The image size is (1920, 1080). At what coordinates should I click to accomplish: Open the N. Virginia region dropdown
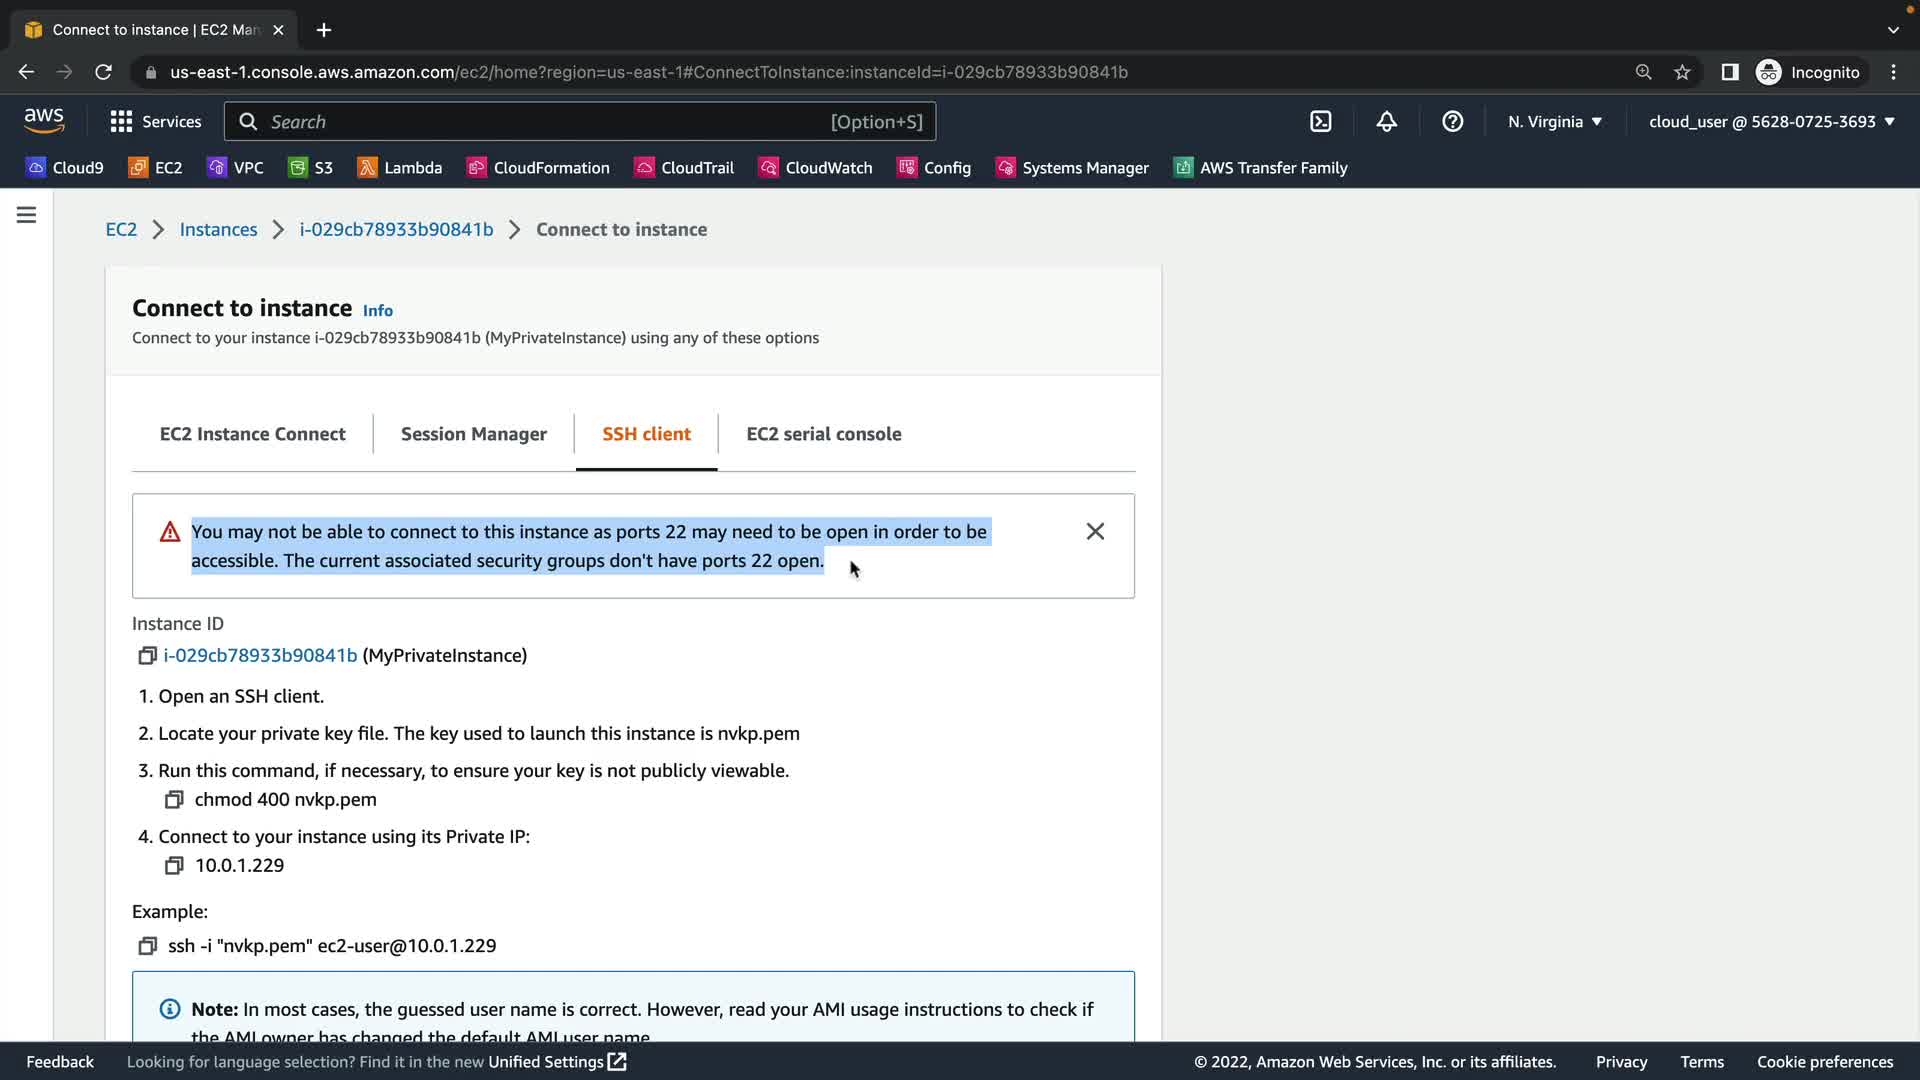pos(1555,121)
